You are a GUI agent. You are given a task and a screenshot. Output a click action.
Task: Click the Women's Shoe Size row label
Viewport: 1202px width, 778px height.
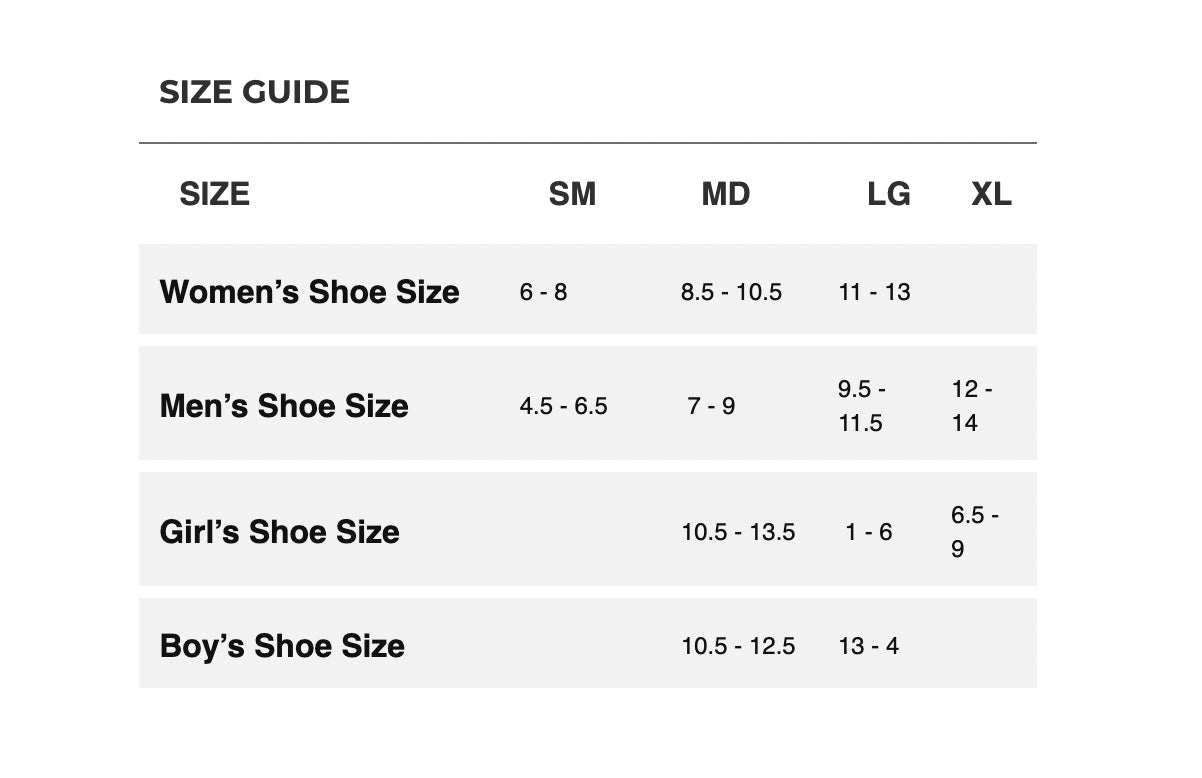(x=309, y=292)
